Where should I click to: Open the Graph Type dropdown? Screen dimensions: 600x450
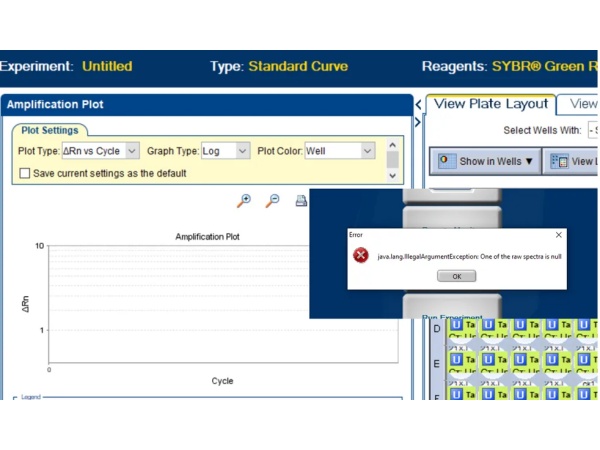[242, 151]
